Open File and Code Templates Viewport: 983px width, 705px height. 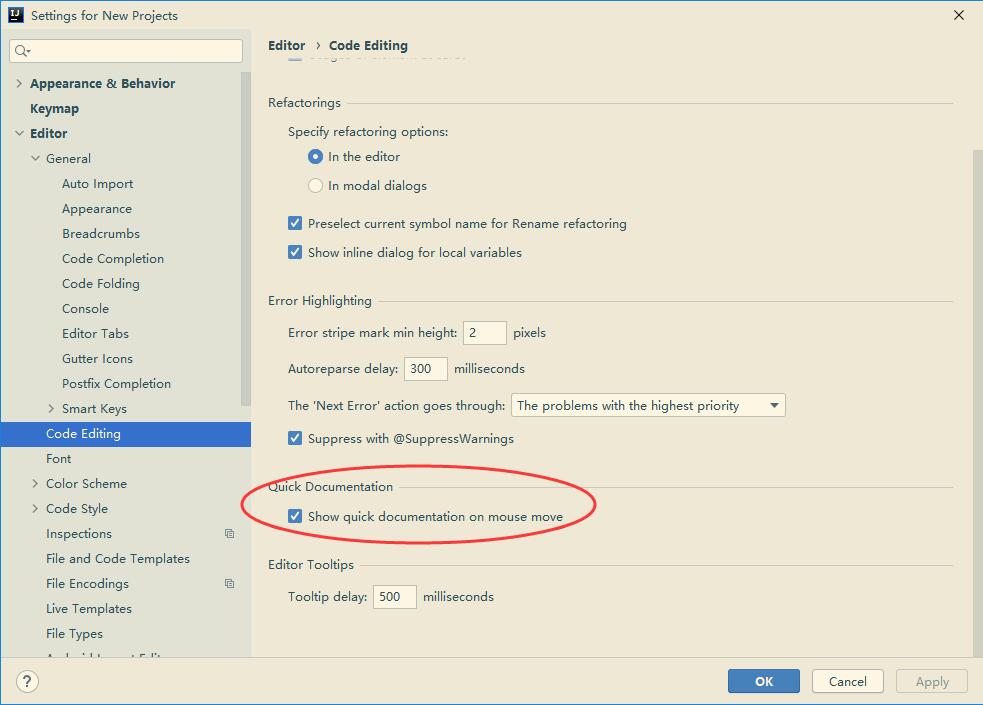pyautogui.click(x=118, y=558)
